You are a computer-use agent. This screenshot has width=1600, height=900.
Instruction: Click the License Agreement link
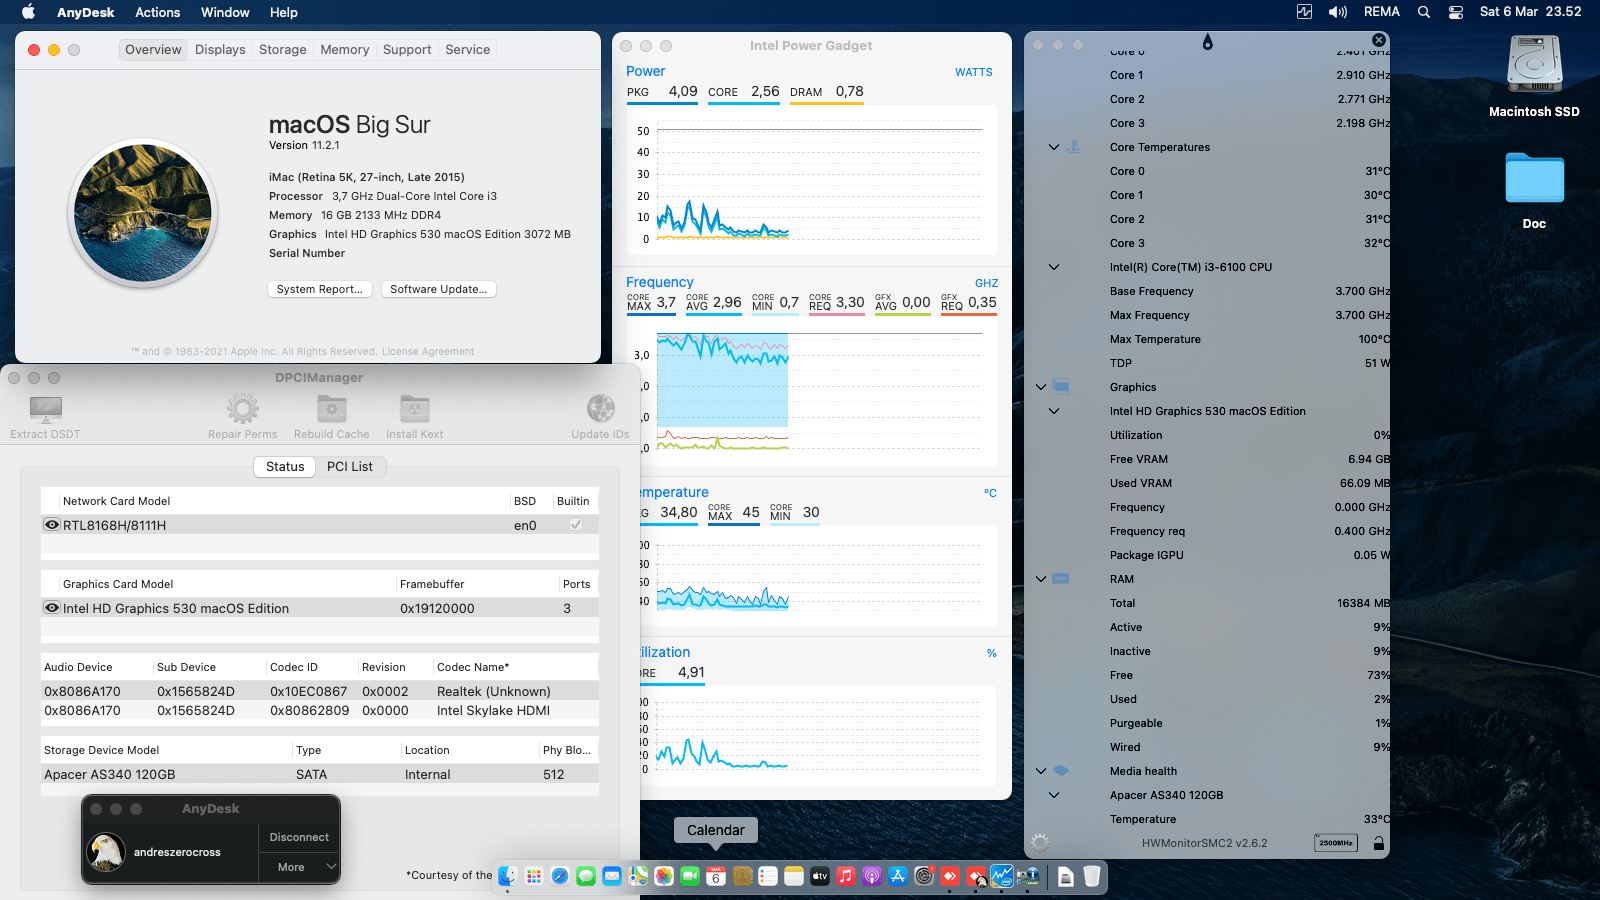point(428,351)
